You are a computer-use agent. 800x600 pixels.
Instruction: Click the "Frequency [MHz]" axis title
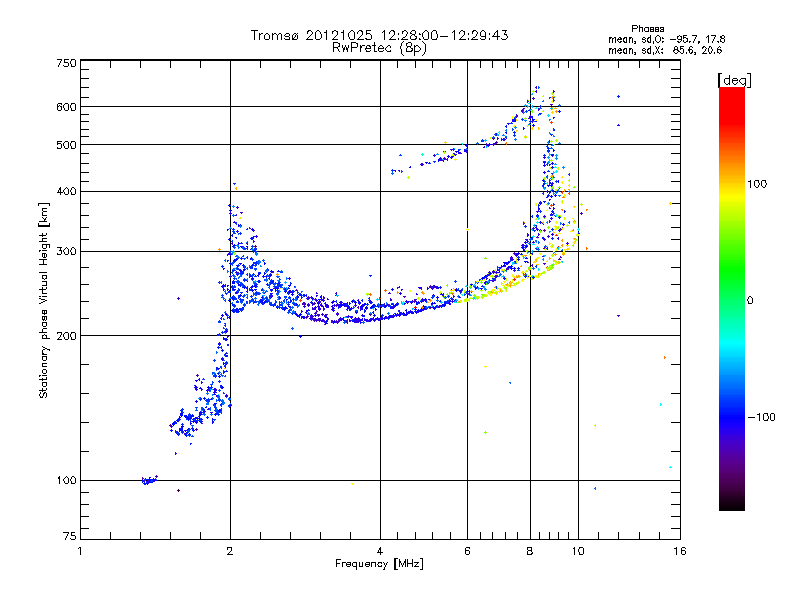pos(379,564)
